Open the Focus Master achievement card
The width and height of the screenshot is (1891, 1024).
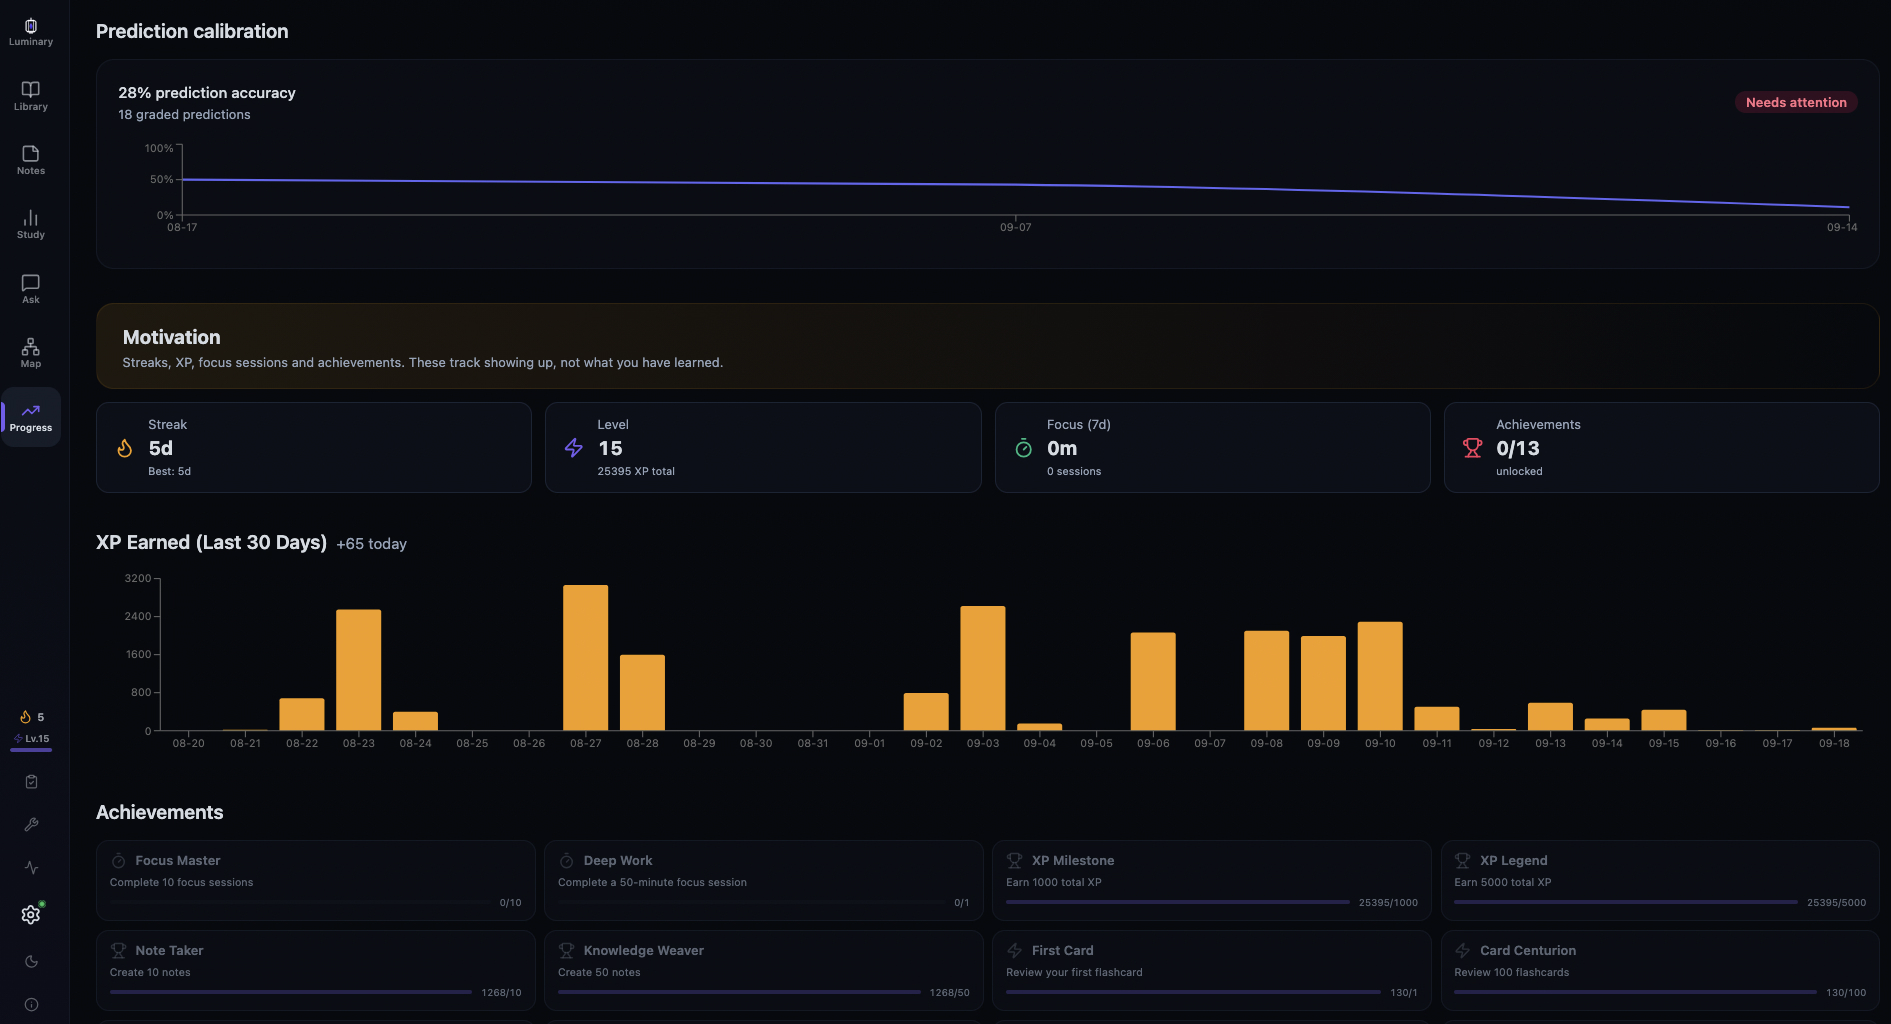(316, 880)
